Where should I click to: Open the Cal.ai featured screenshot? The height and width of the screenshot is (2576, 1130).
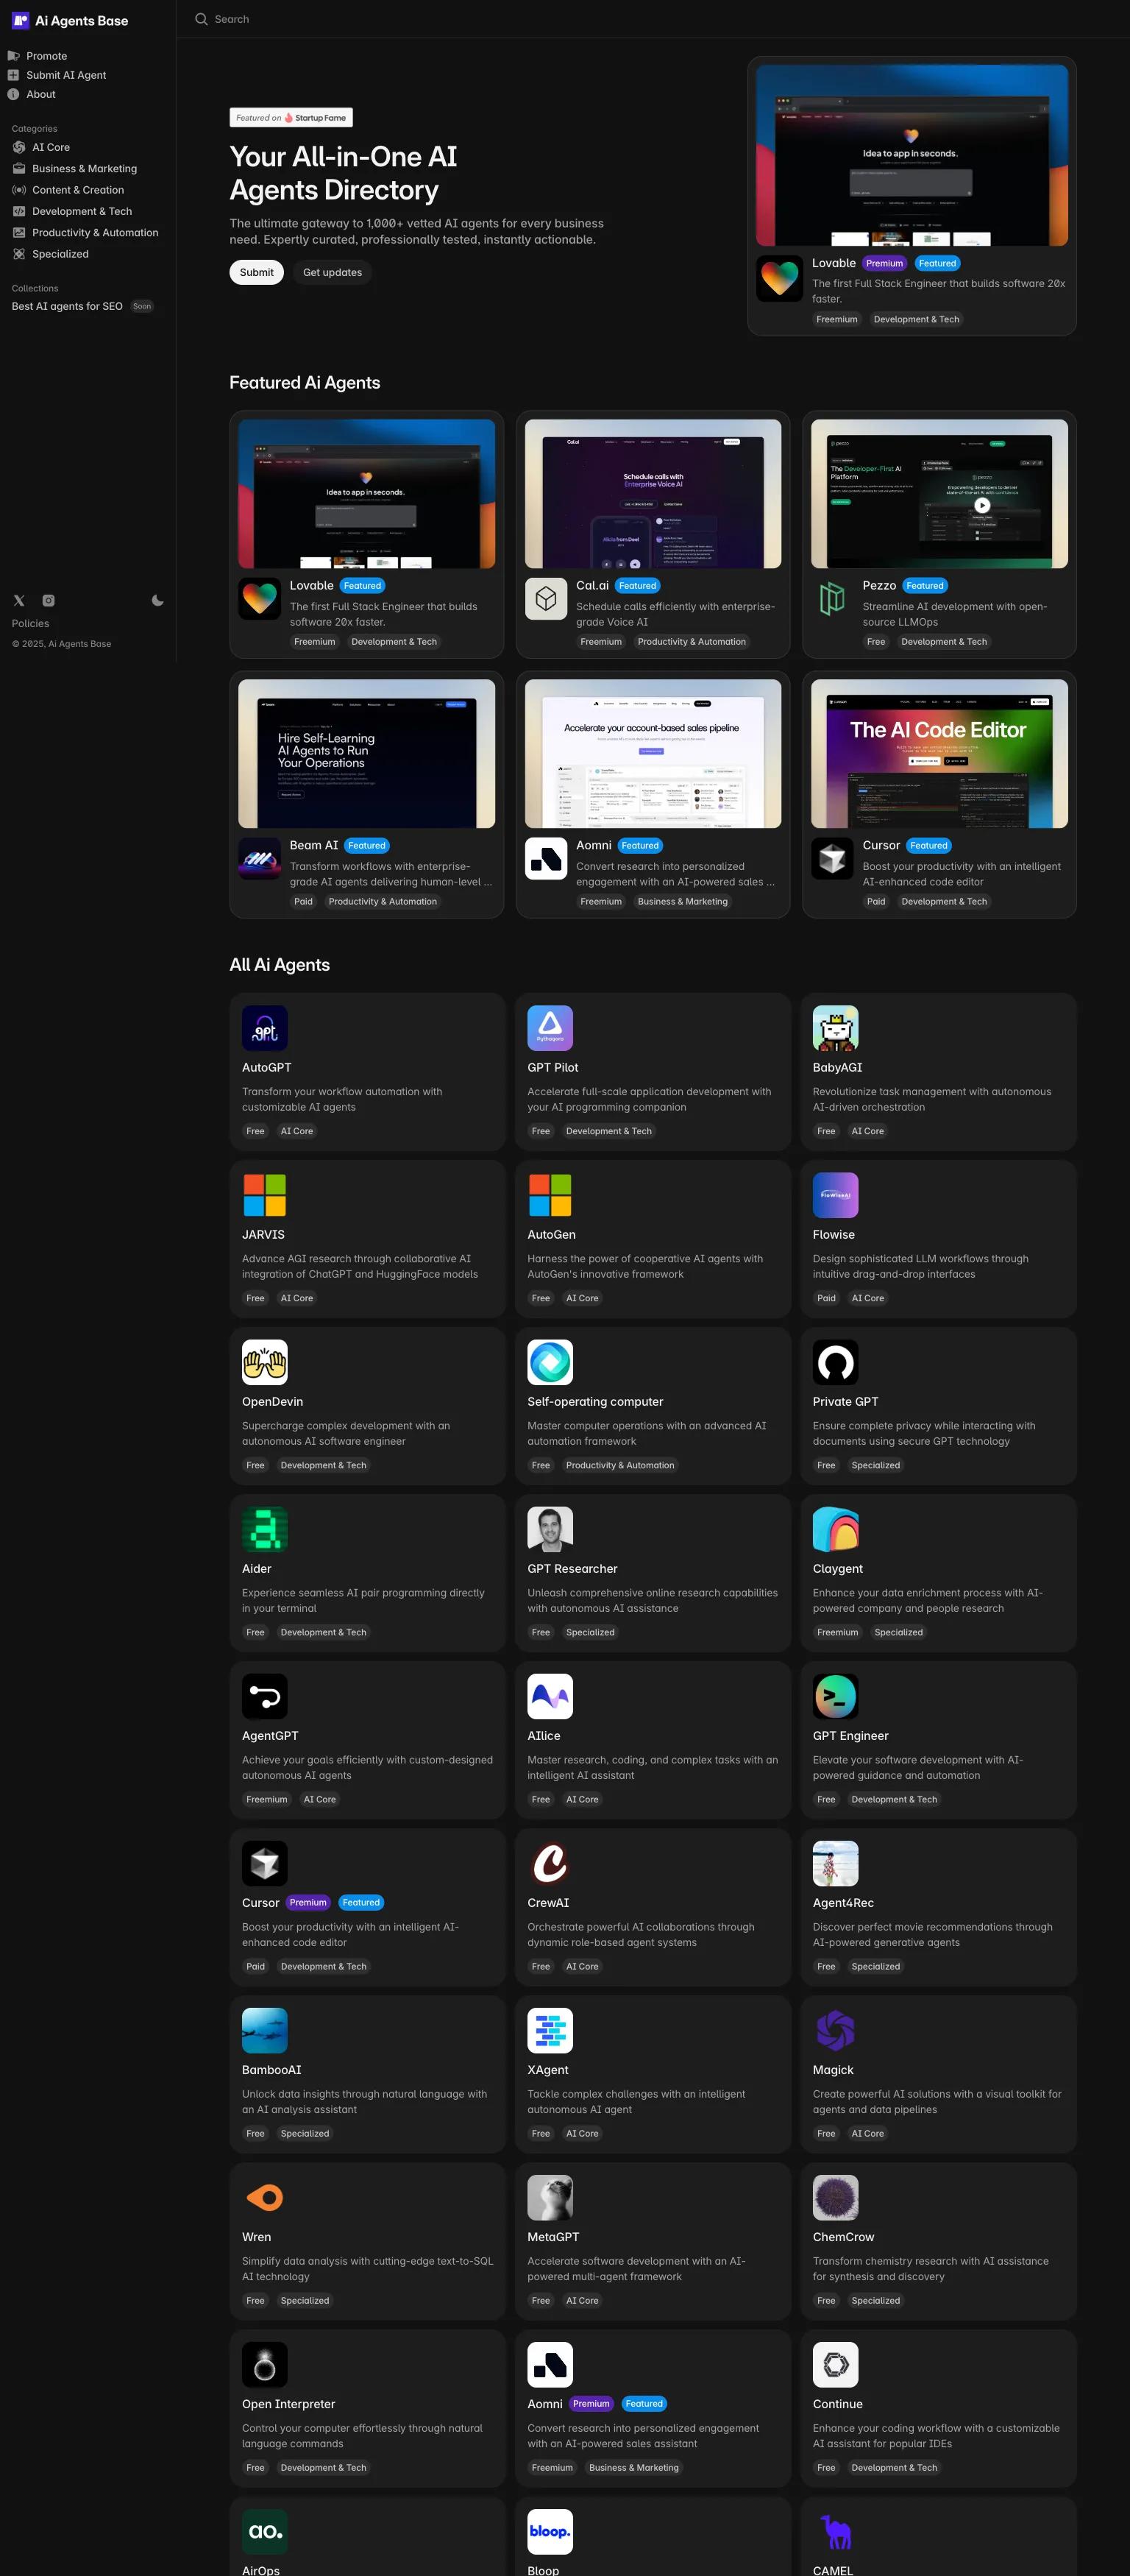[653, 494]
